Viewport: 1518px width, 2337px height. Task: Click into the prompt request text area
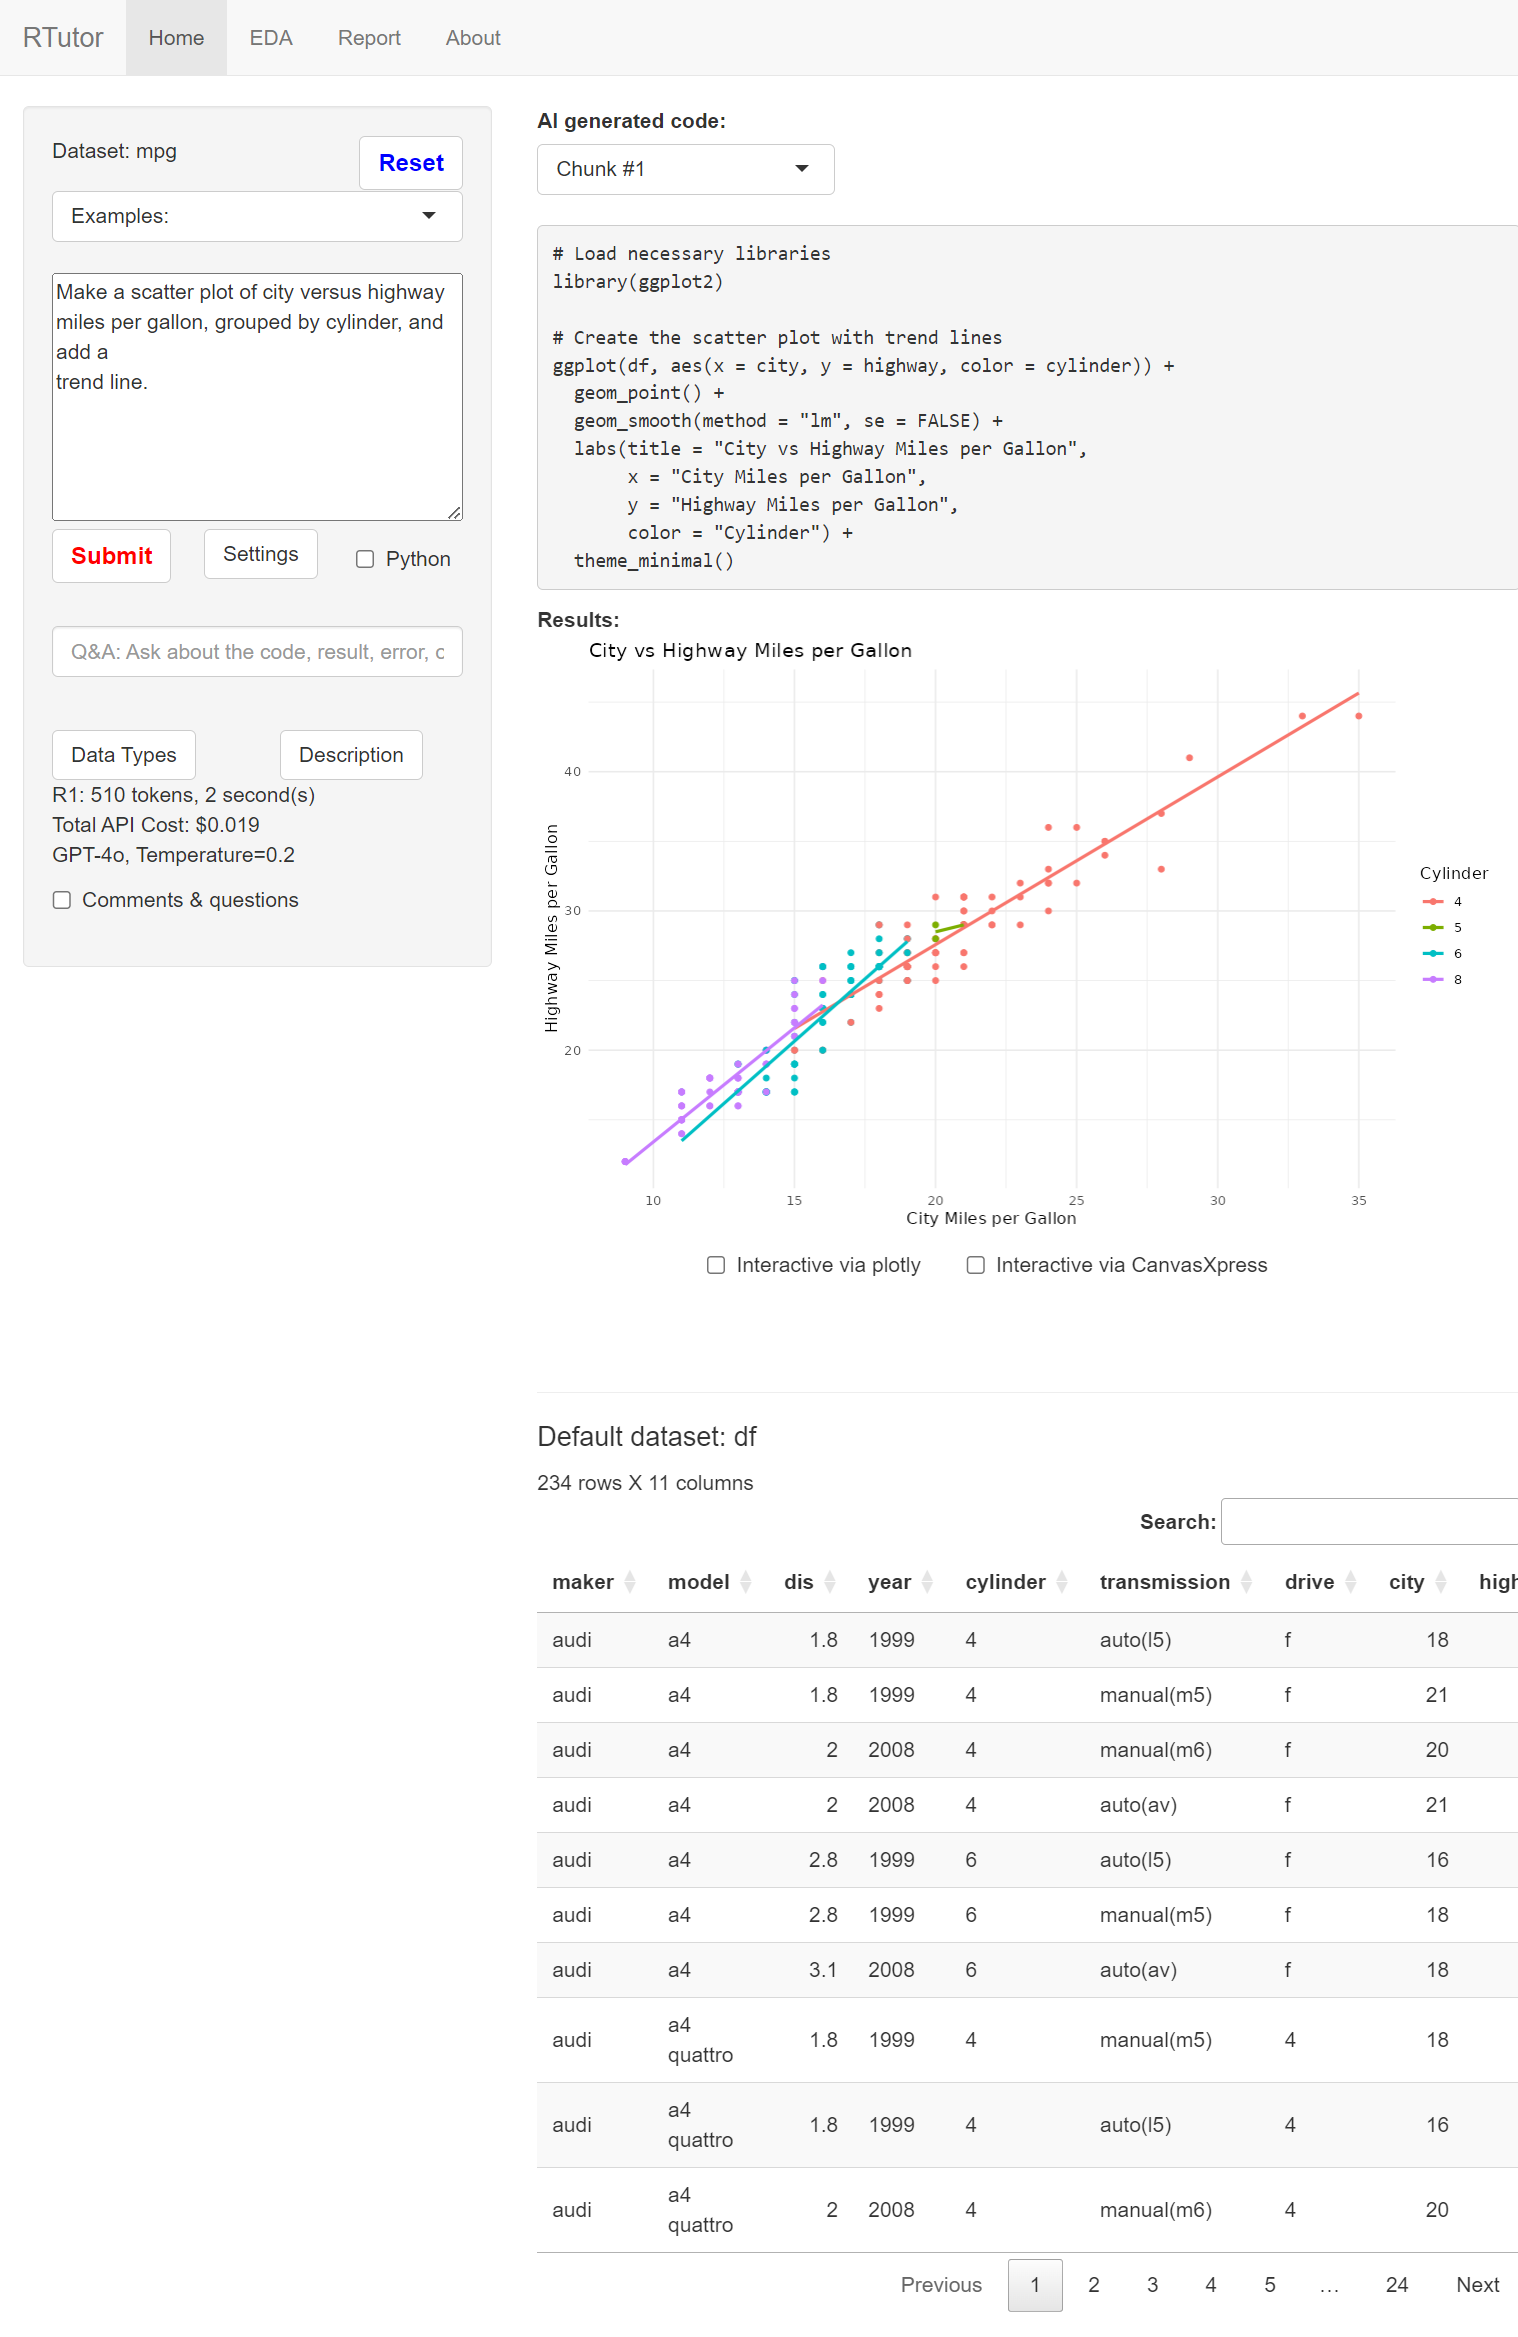(257, 397)
